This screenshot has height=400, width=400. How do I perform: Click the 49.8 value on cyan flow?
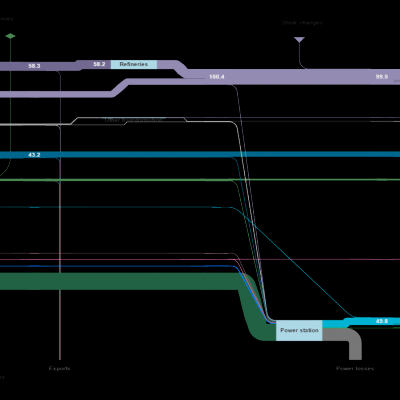point(382,321)
